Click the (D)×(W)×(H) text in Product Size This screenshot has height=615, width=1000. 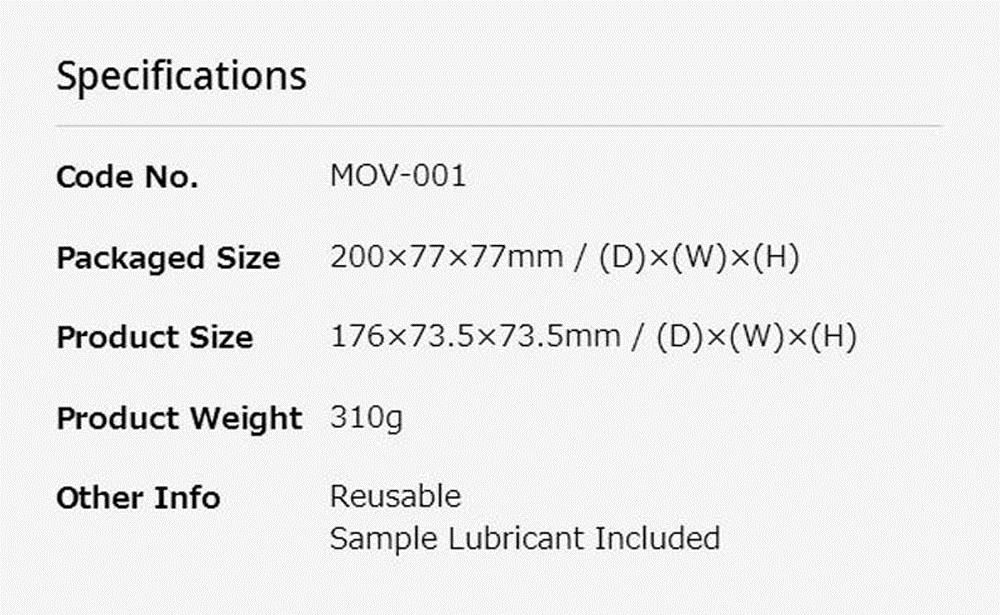[x=756, y=337]
